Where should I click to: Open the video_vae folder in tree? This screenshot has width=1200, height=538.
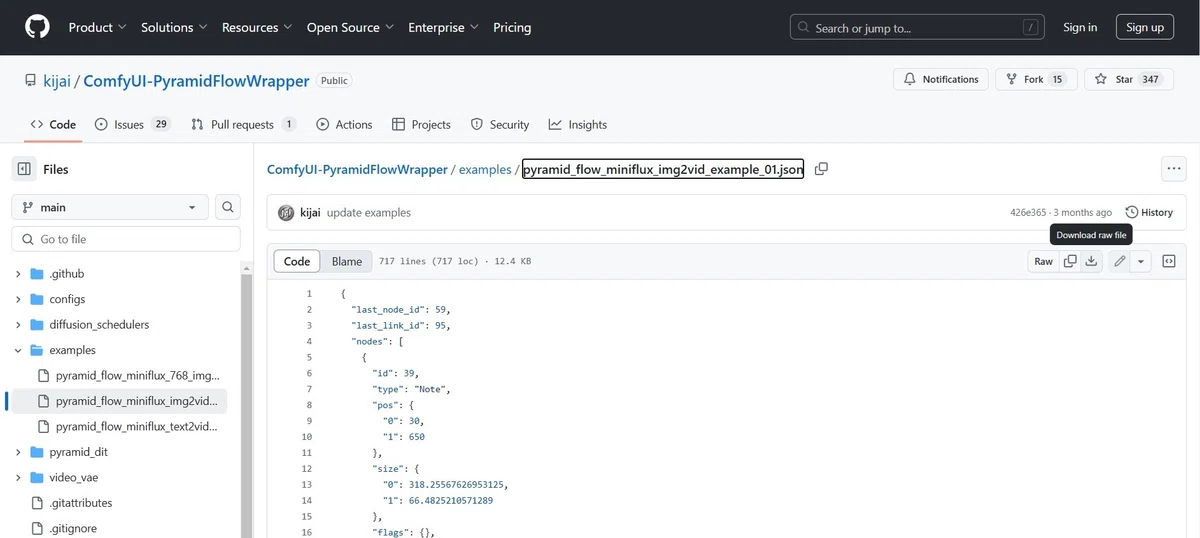pos(73,478)
